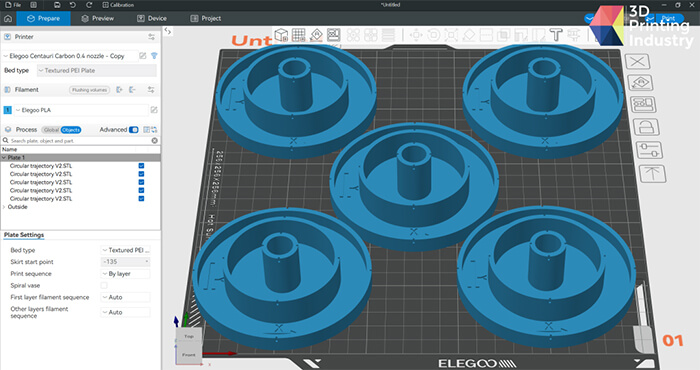The image size is (700, 370).
Task: Select the Lay on face tool
Action: [x=468, y=35]
